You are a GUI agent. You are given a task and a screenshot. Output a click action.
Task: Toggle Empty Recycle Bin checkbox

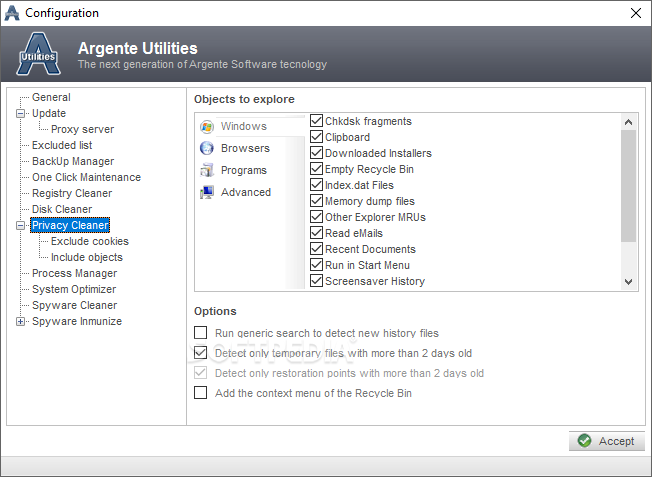316,169
